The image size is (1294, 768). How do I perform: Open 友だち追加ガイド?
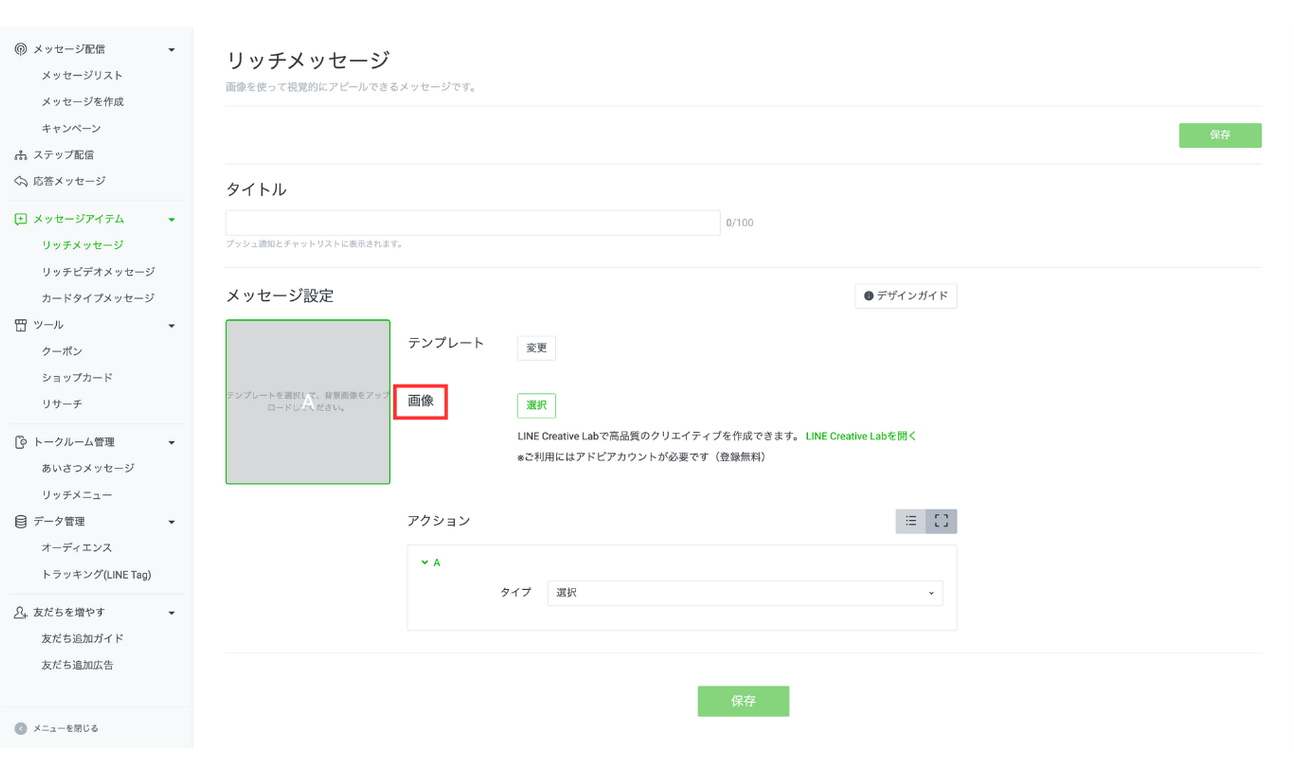tap(82, 638)
